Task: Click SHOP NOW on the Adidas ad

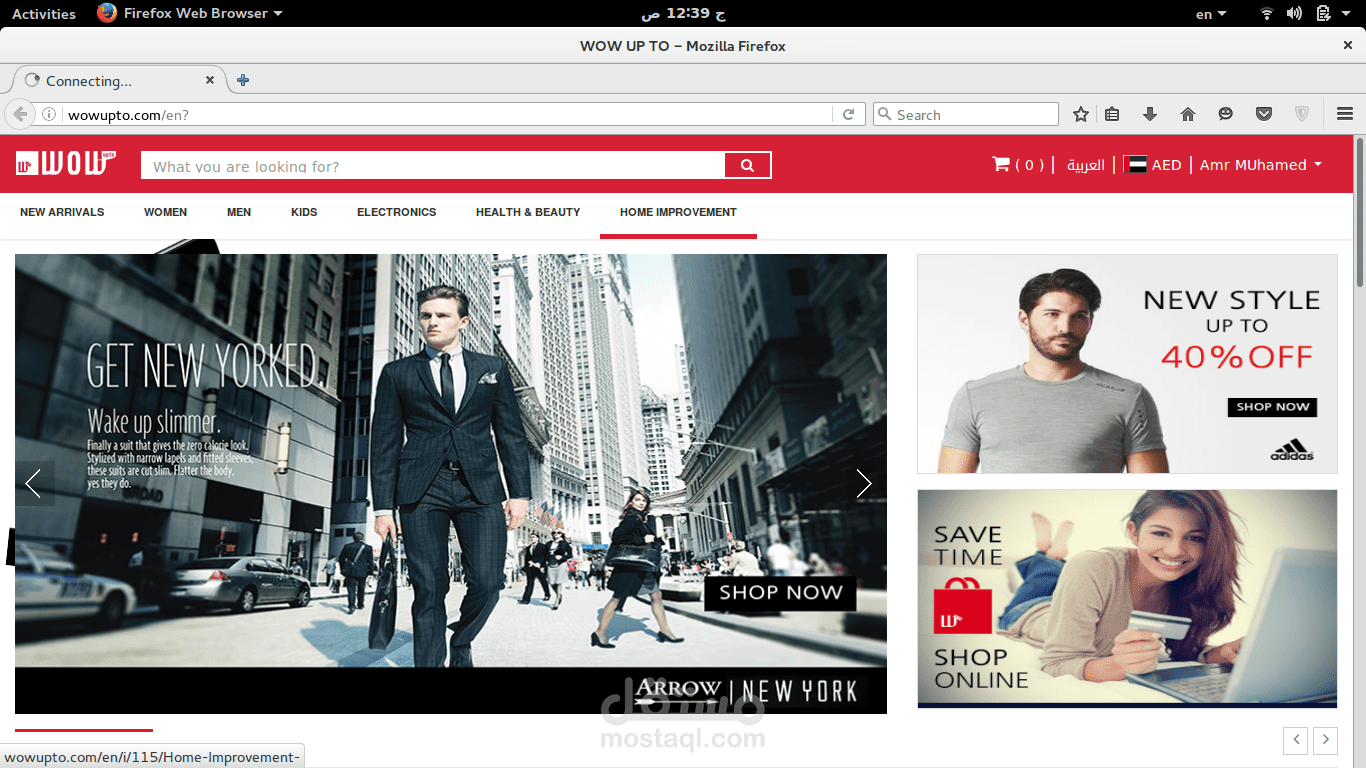Action: pos(1272,407)
